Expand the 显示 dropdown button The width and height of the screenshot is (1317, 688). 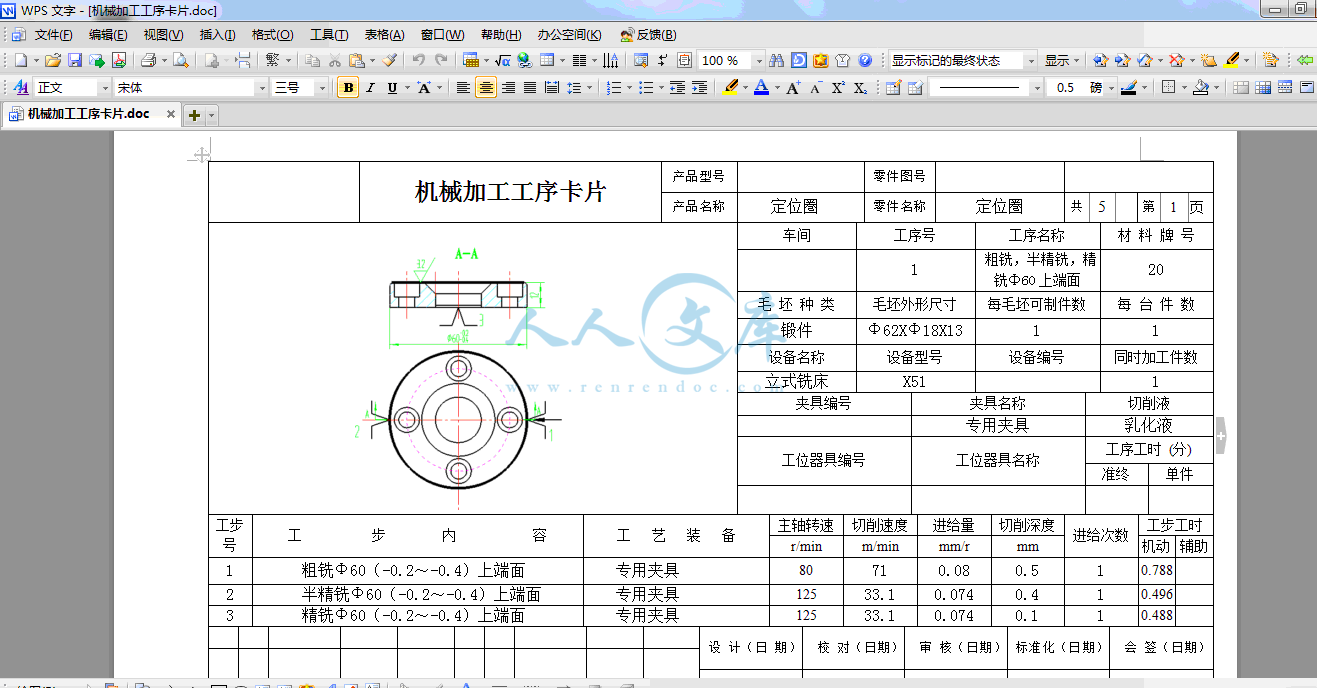click(x=1063, y=60)
